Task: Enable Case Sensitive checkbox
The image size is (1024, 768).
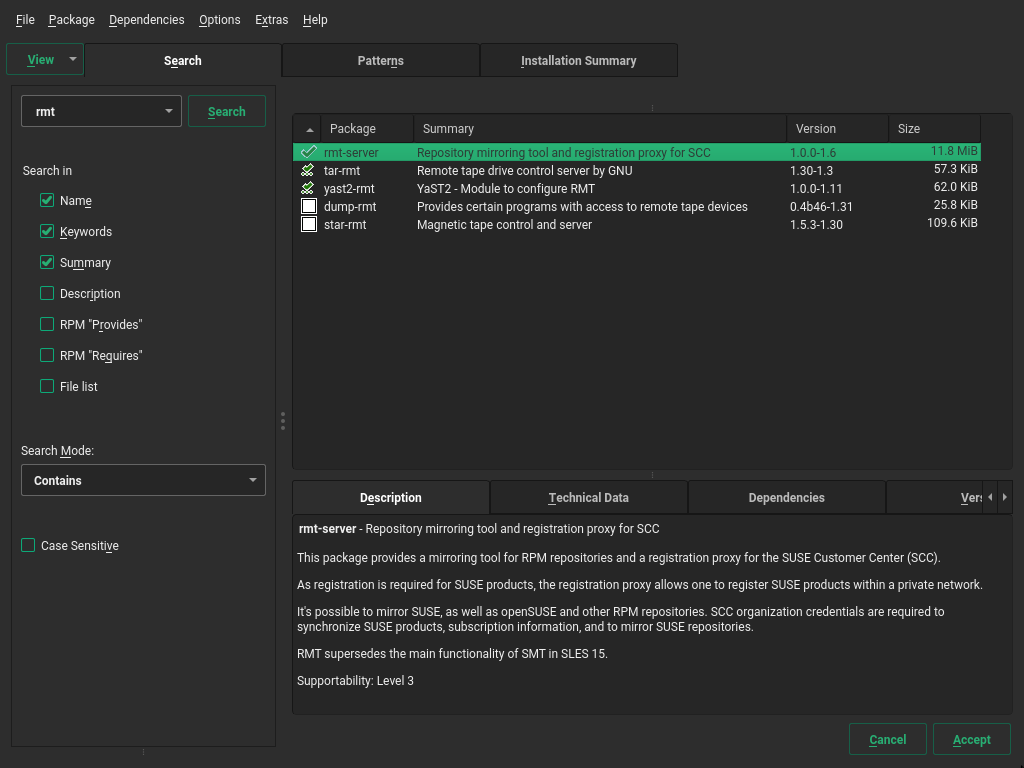Action: (x=28, y=546)
